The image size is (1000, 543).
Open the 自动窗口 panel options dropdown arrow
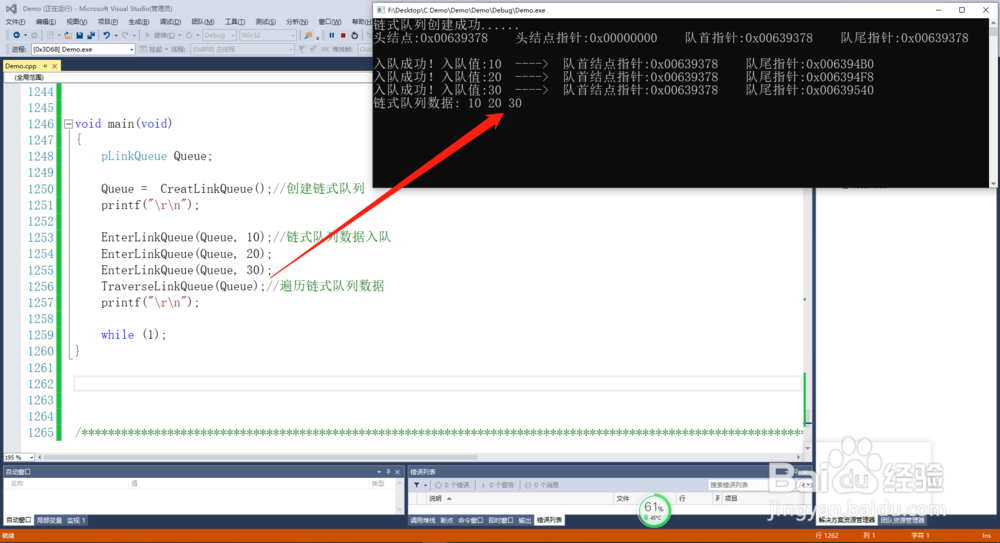[379, 472]
